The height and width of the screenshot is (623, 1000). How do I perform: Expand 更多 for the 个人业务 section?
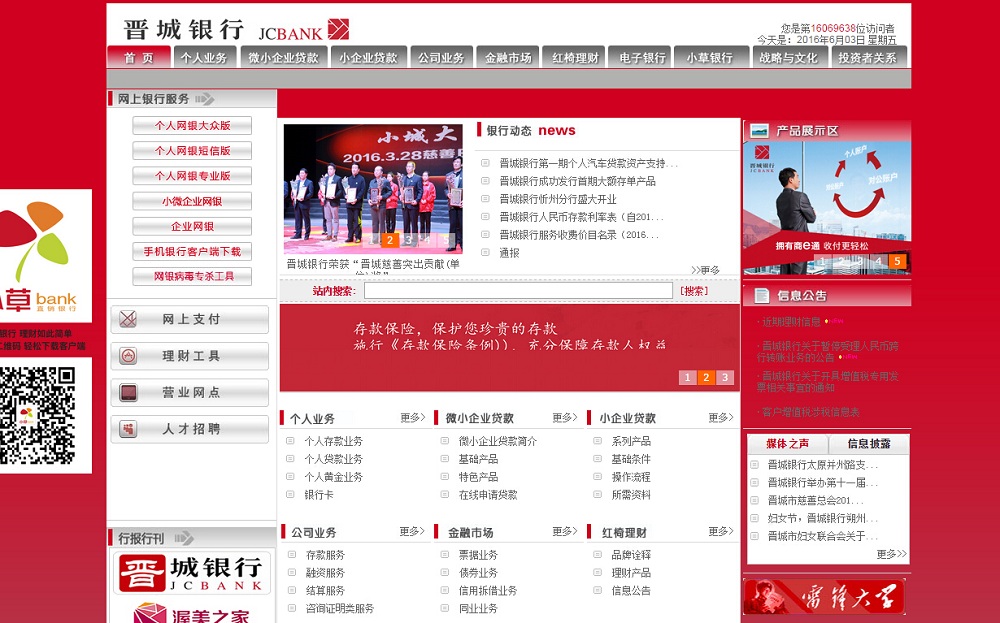click(413, 418)
